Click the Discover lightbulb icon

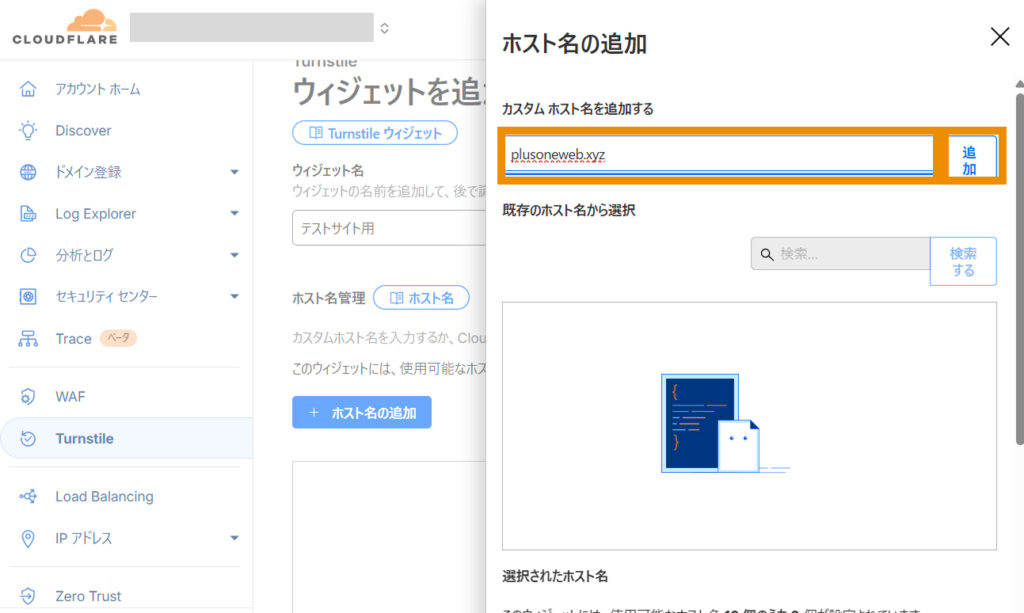[x=28, y=131]
